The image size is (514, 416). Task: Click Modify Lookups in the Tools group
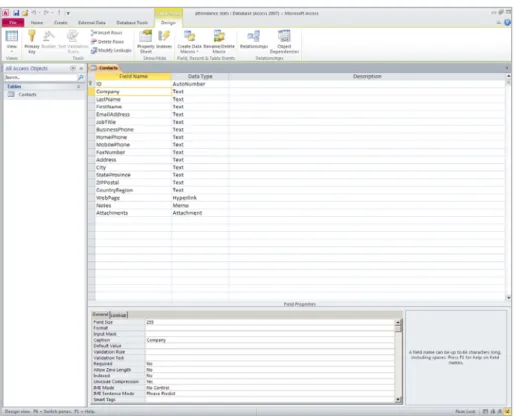tap(111, 50)
